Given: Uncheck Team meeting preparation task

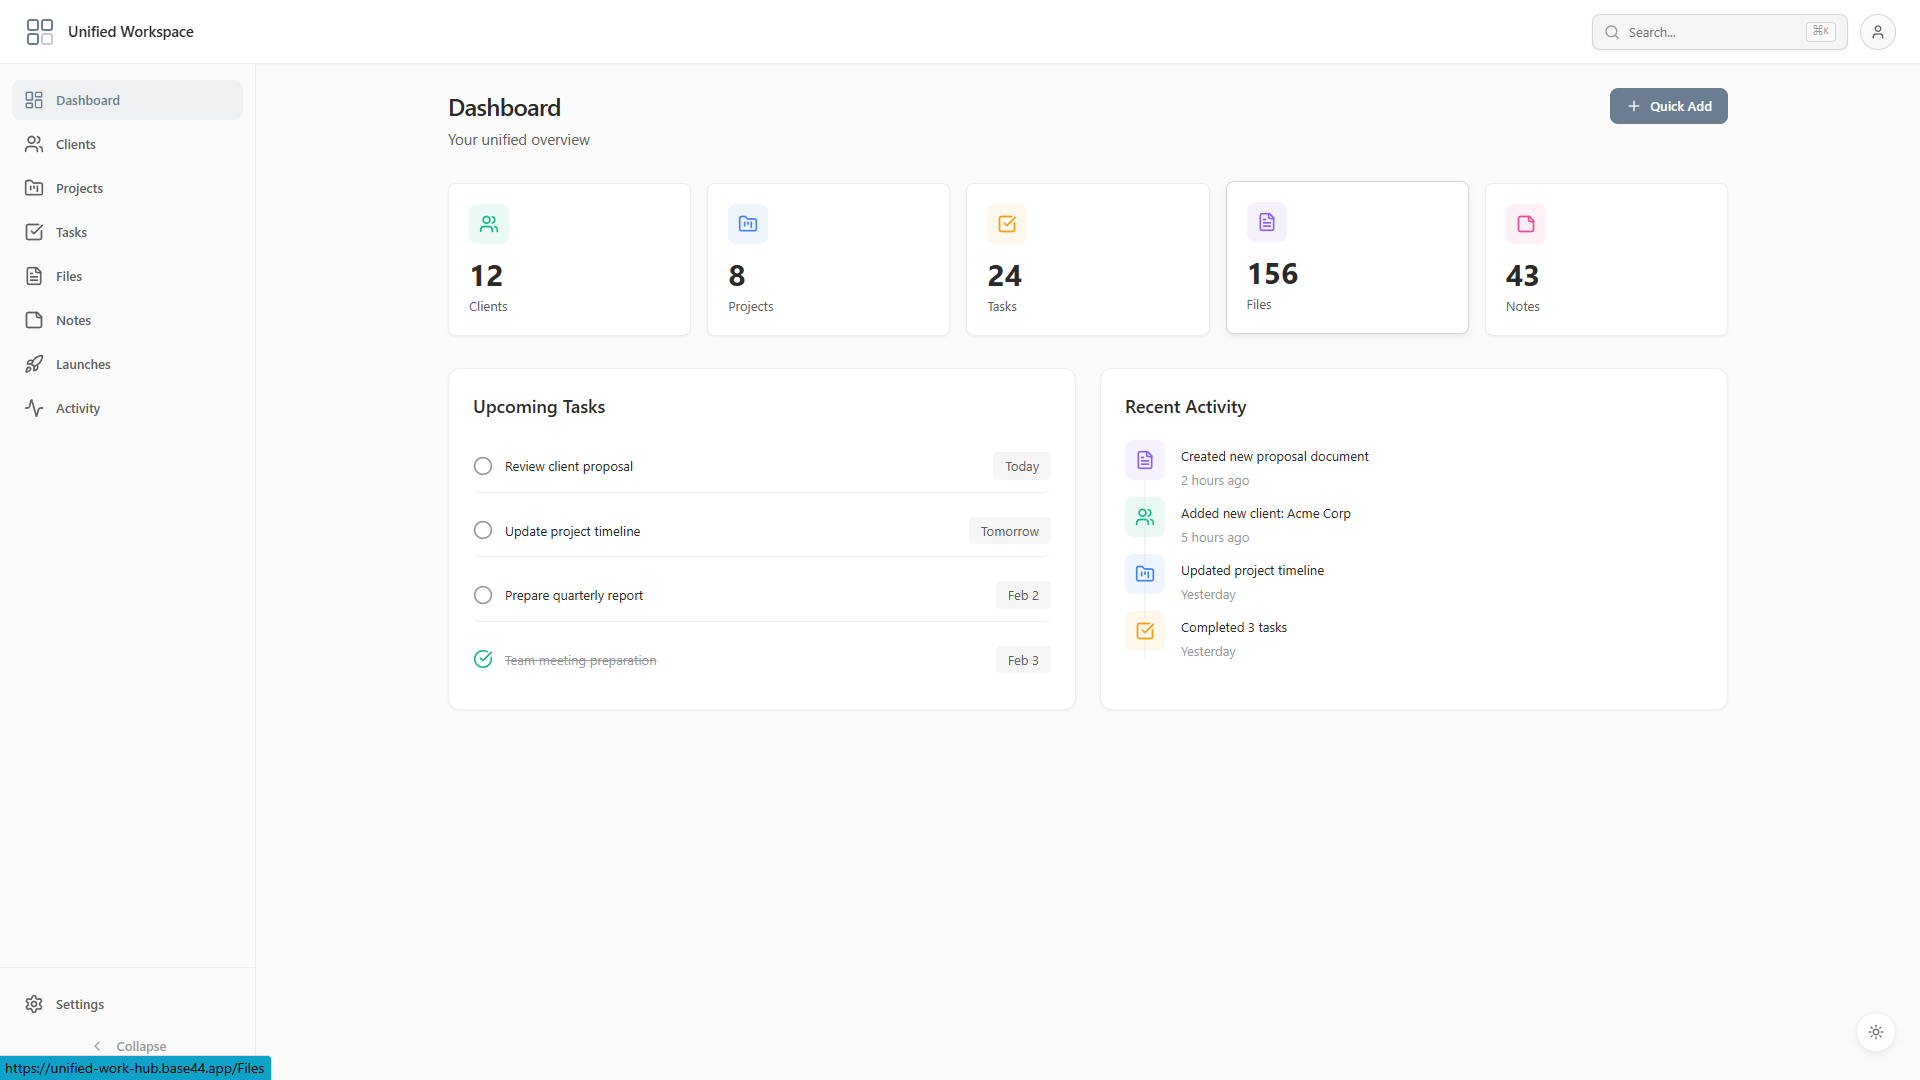Looking at the screenshot, I should [x=483, y=659].
